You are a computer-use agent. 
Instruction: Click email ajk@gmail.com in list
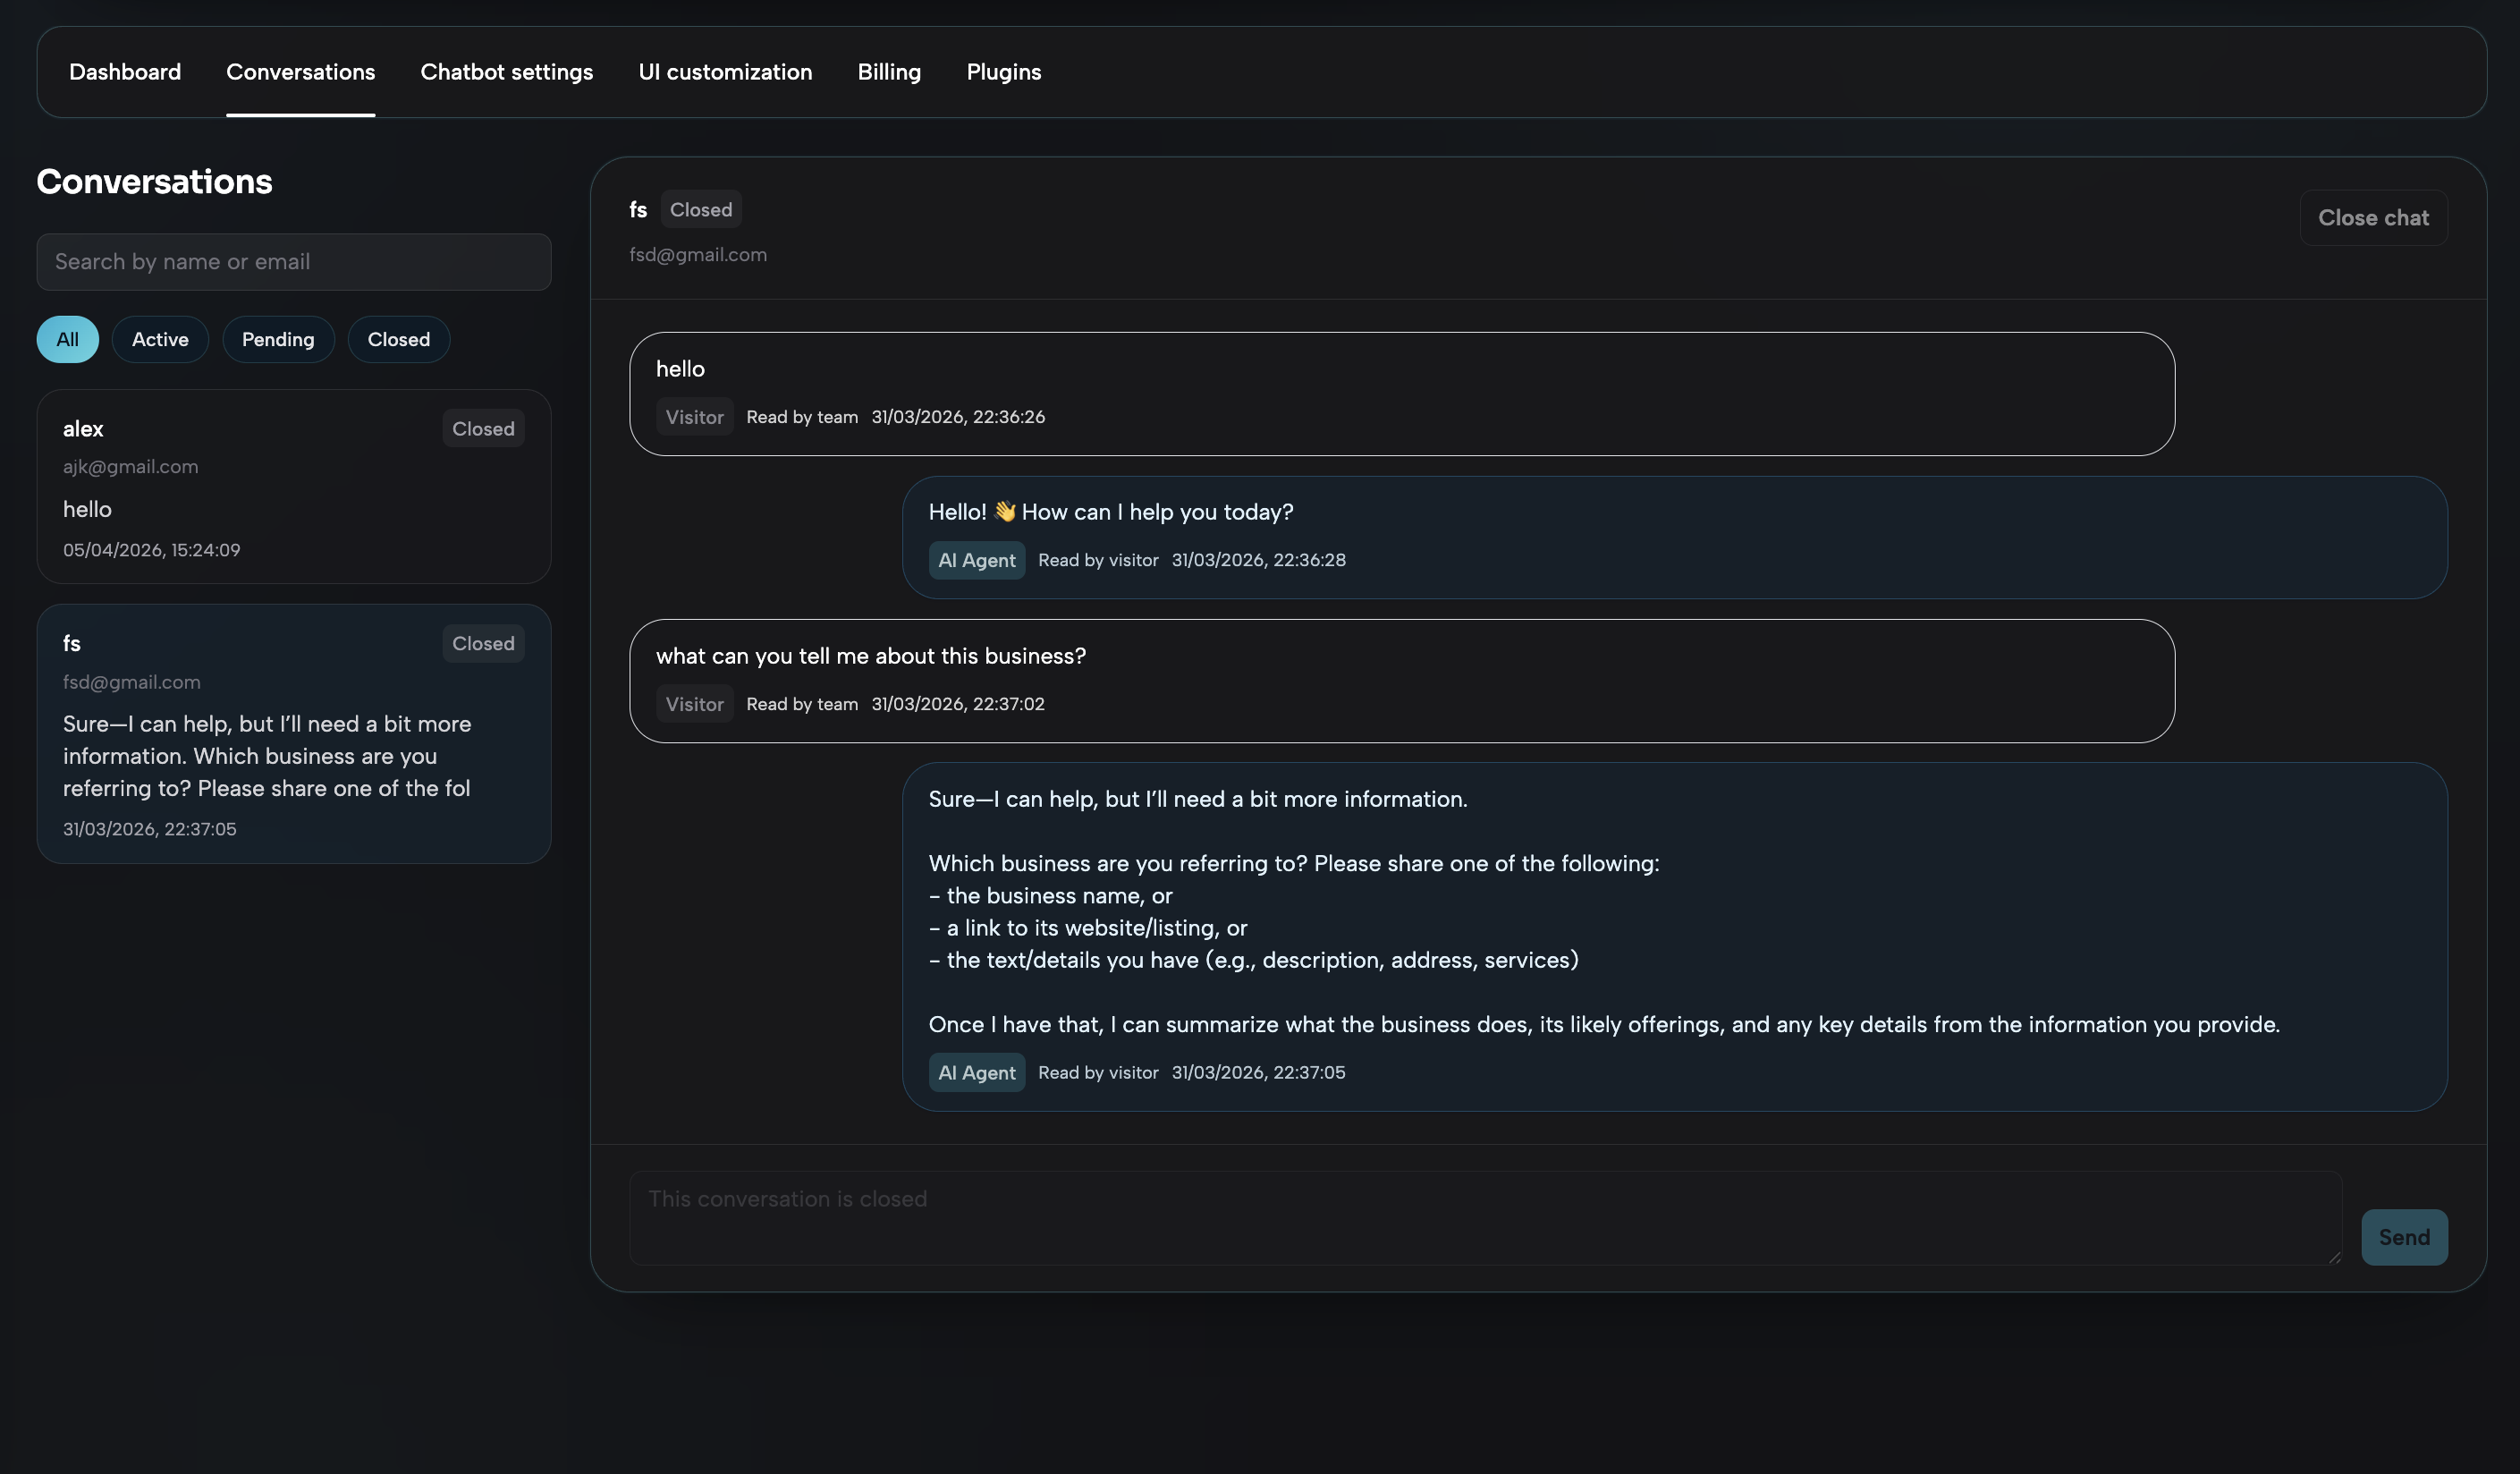tap(130, 466)
